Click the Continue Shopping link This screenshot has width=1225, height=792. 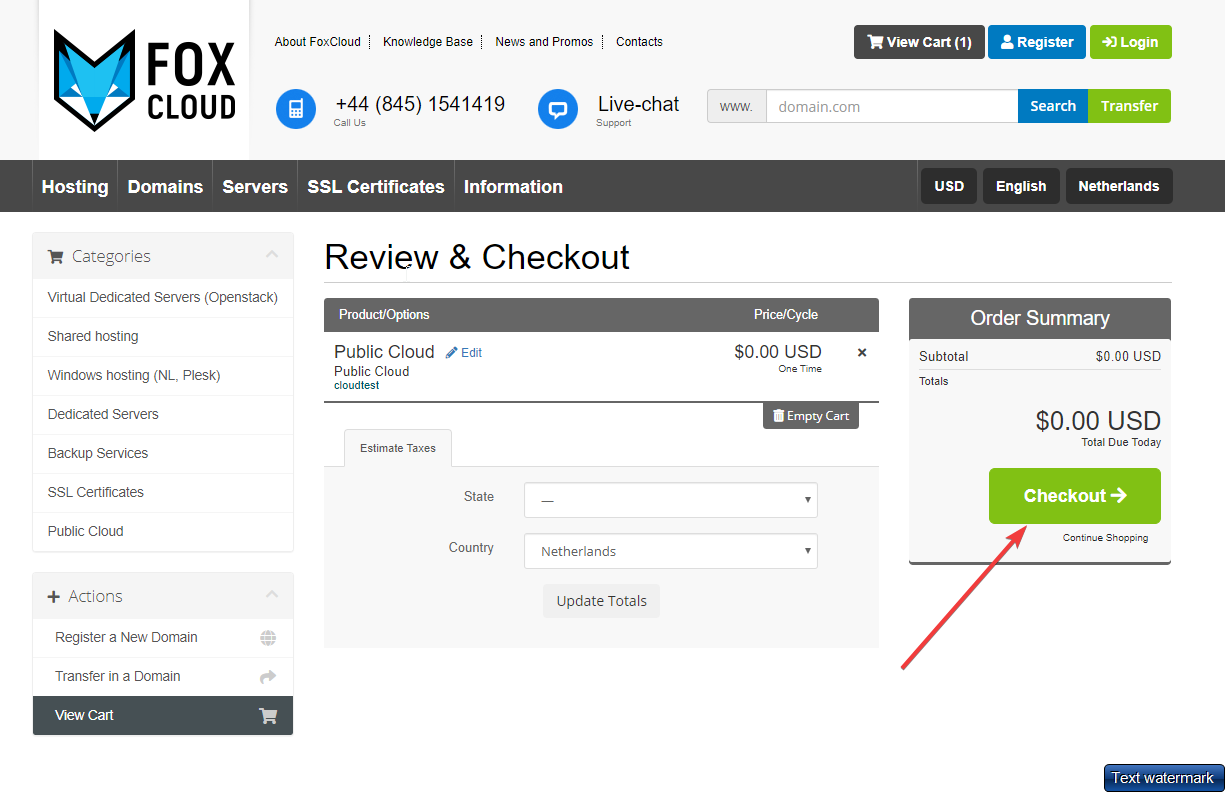click(1105, 538)
